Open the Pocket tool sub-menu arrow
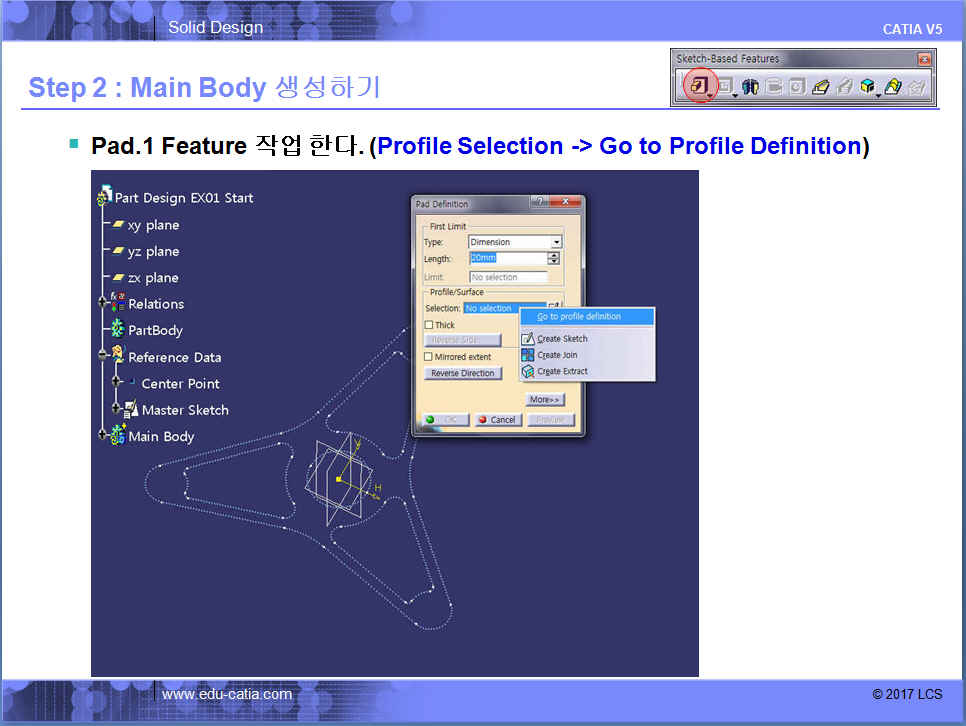 [x=735, y=96]
